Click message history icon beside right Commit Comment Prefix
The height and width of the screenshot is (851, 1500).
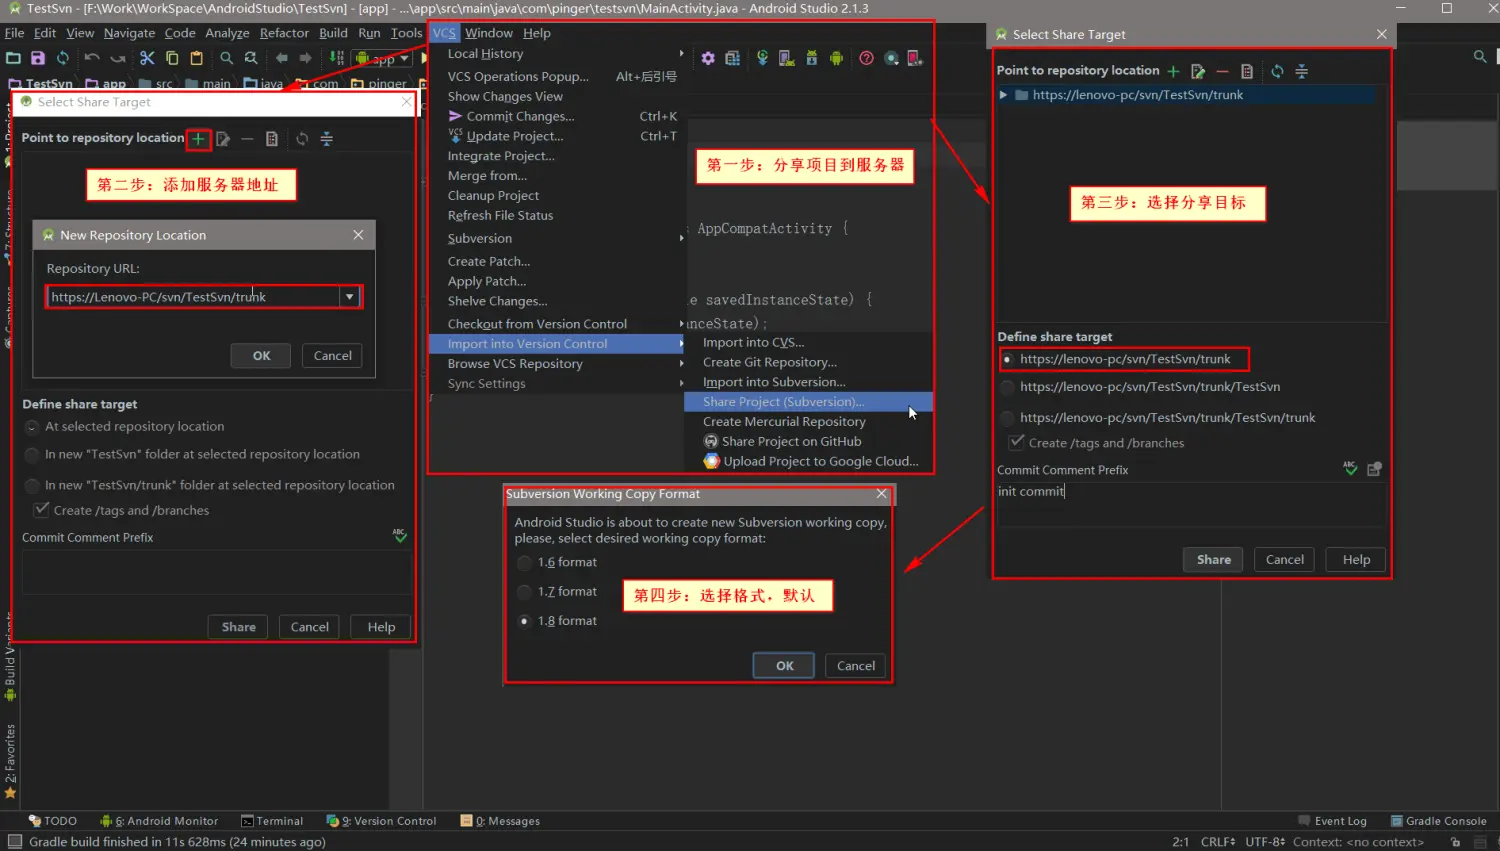[1374, 469]
